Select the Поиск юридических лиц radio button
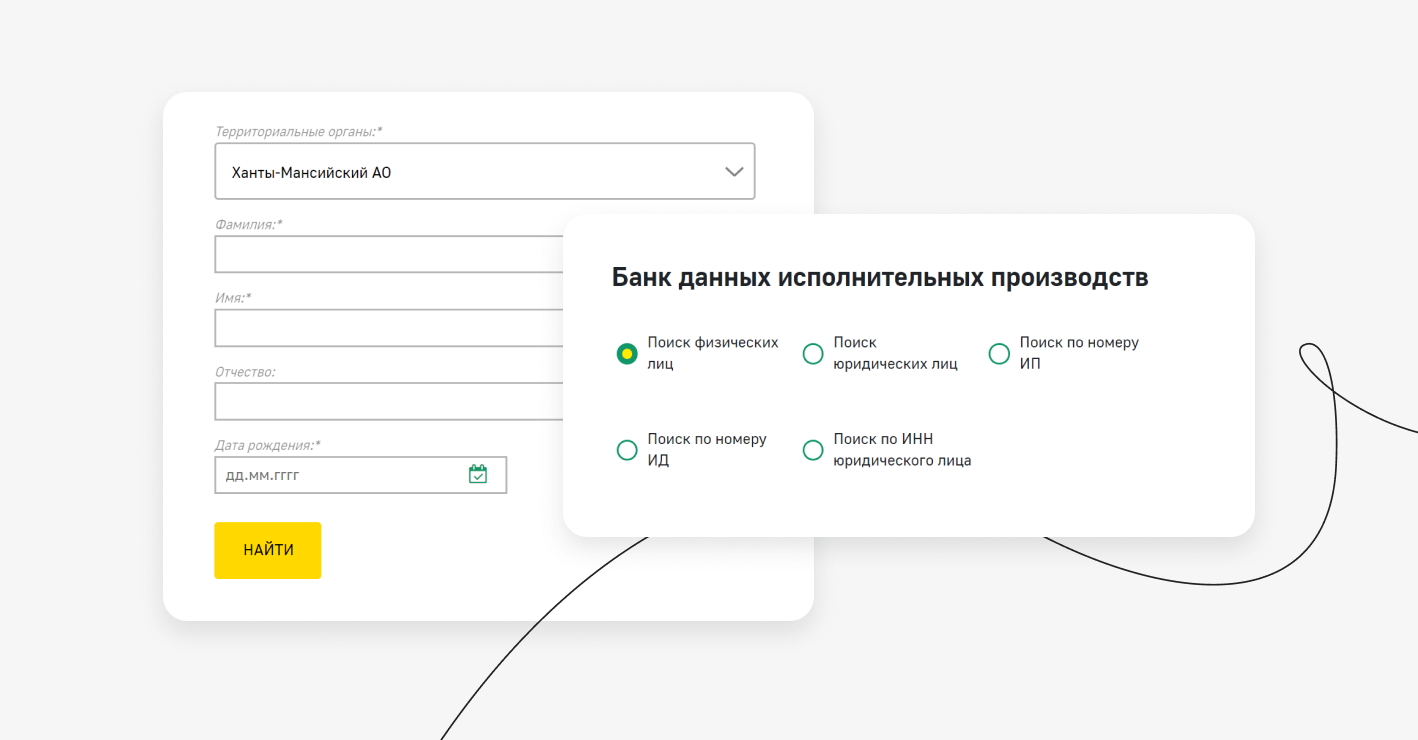This screenshot has width=1418, height=740. 813,353
